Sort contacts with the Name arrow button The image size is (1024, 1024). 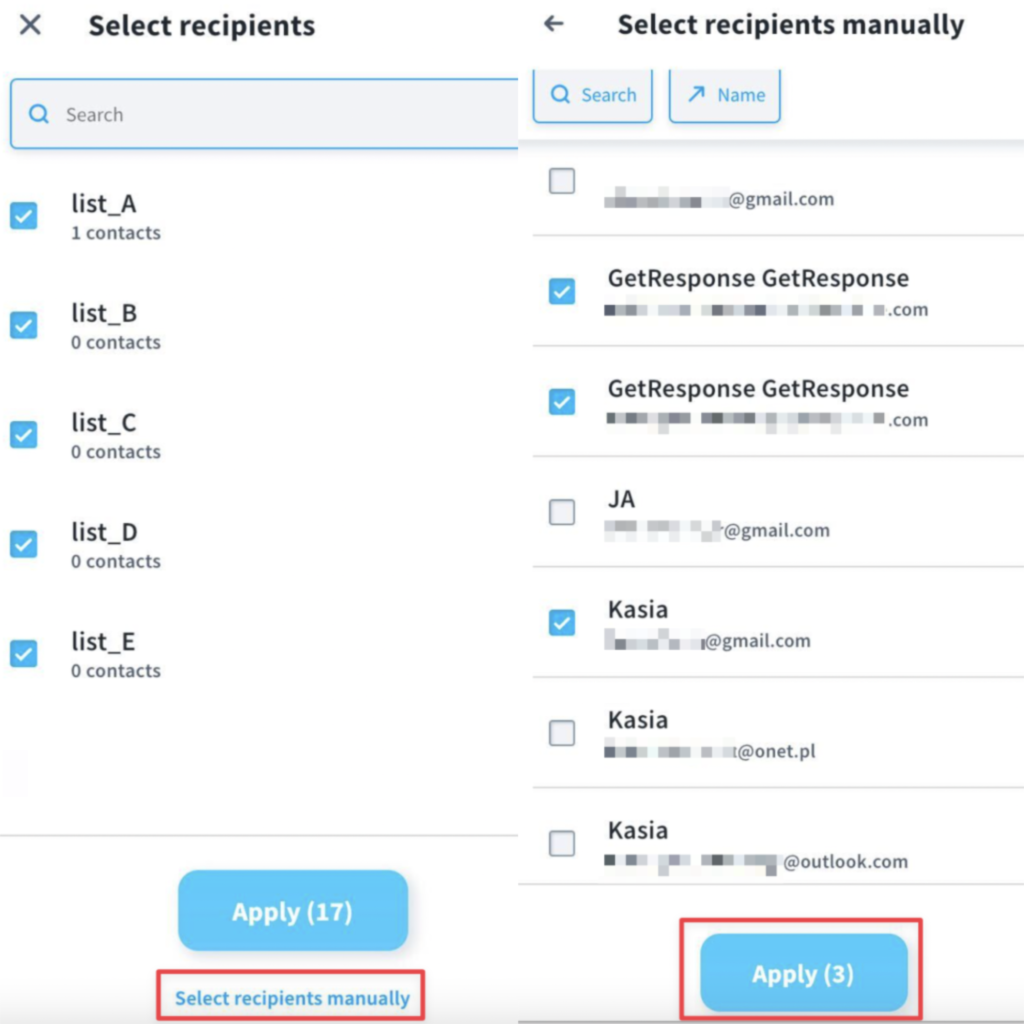coord(725,95)
